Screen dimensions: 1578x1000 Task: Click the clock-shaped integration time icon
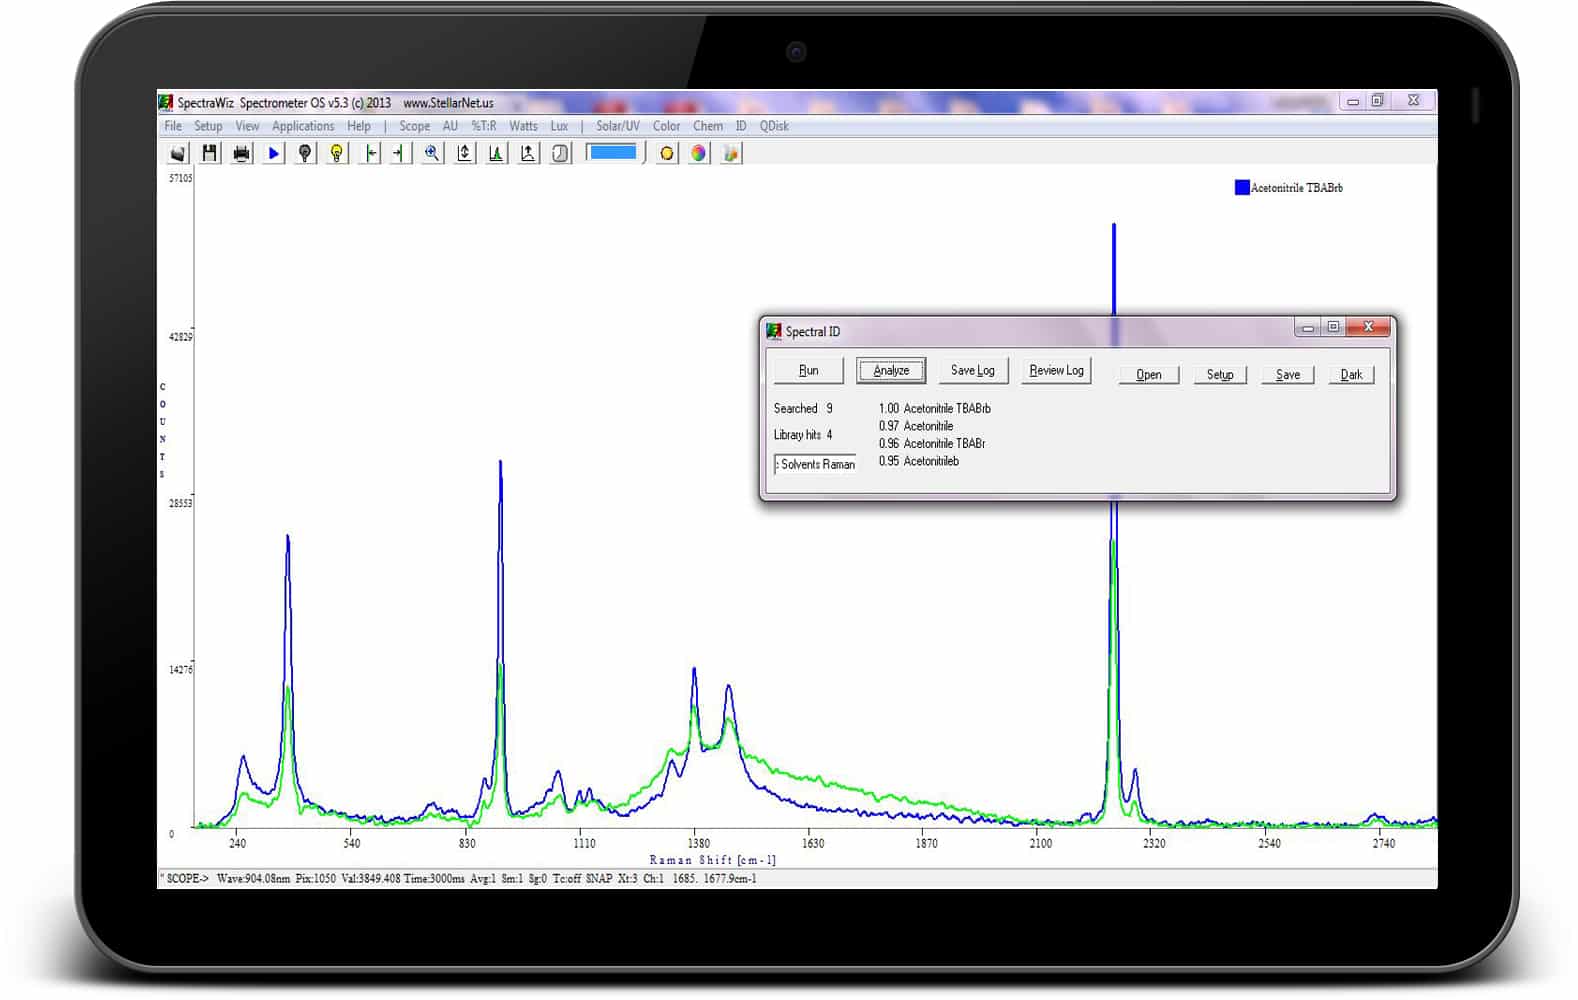[x=560, y=153]
